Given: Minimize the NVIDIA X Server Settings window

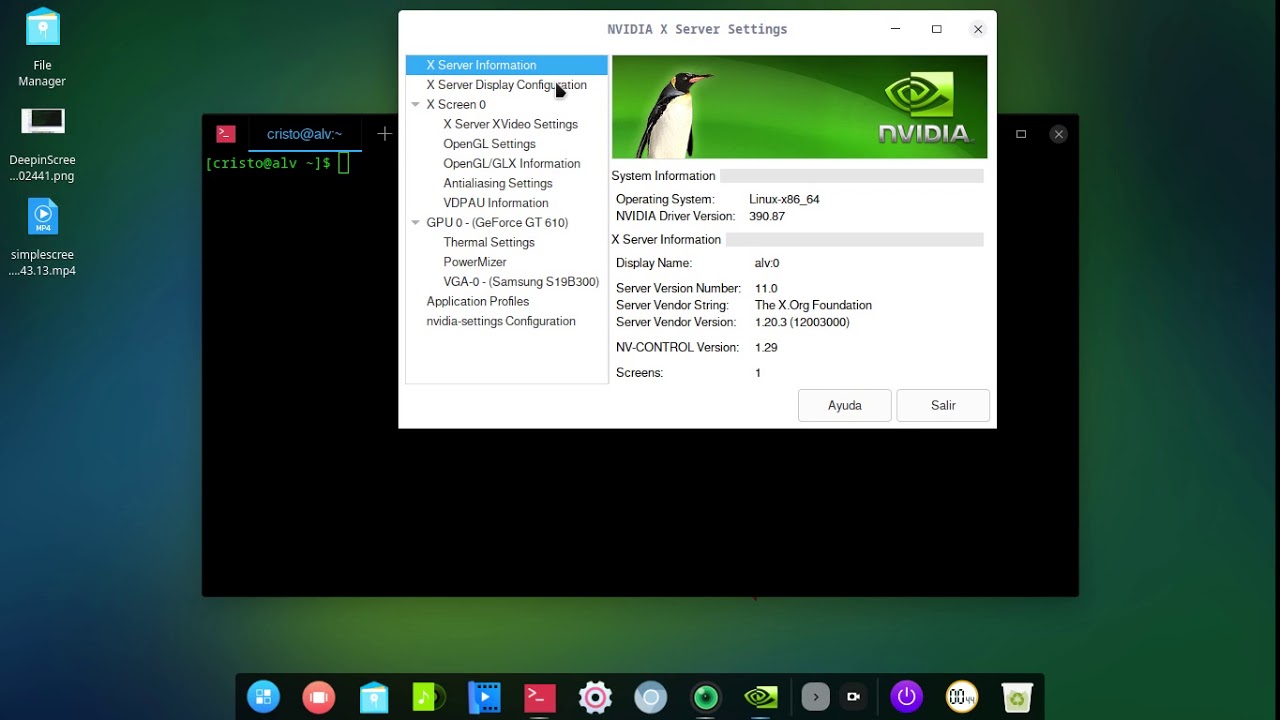Looking at the screenshot, I should pyautogui.click(x=895, y=29).
